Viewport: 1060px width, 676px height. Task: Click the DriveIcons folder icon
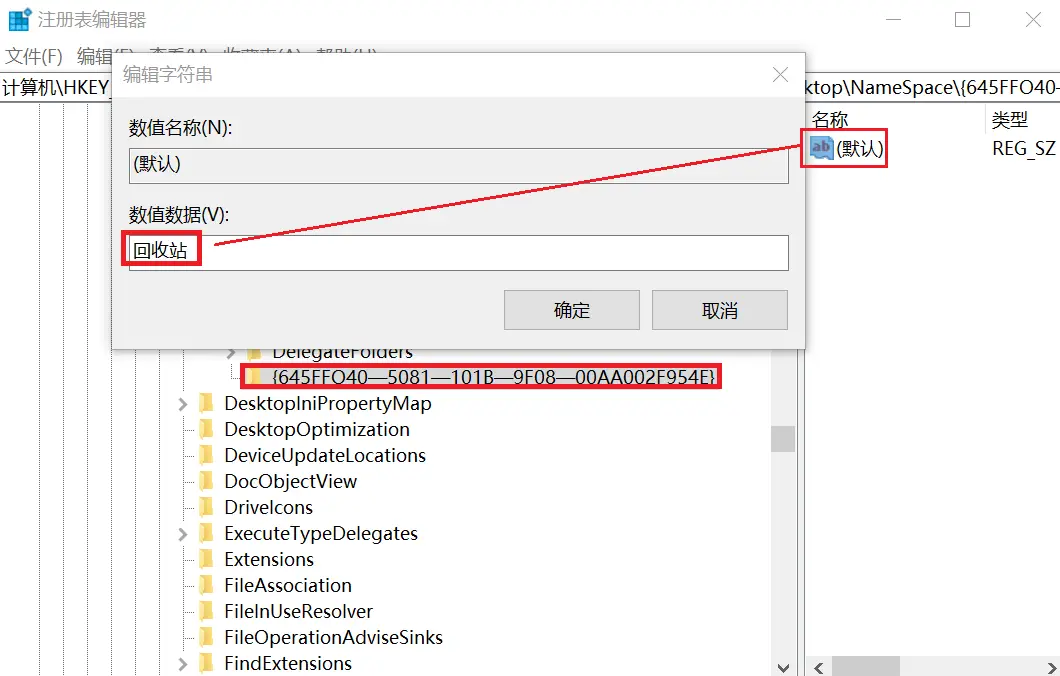[207, 507]
